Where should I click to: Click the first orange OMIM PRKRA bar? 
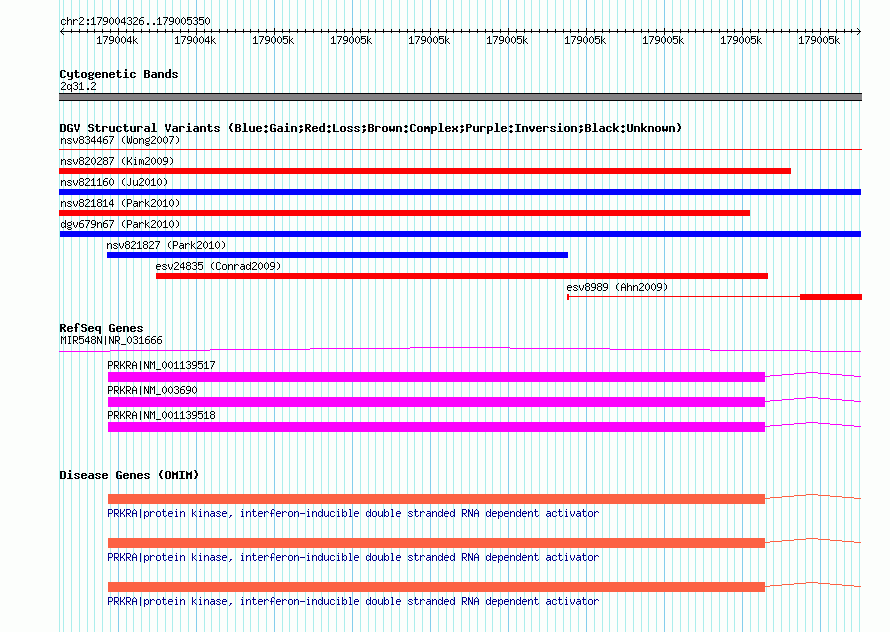click(x=436, y=499)
